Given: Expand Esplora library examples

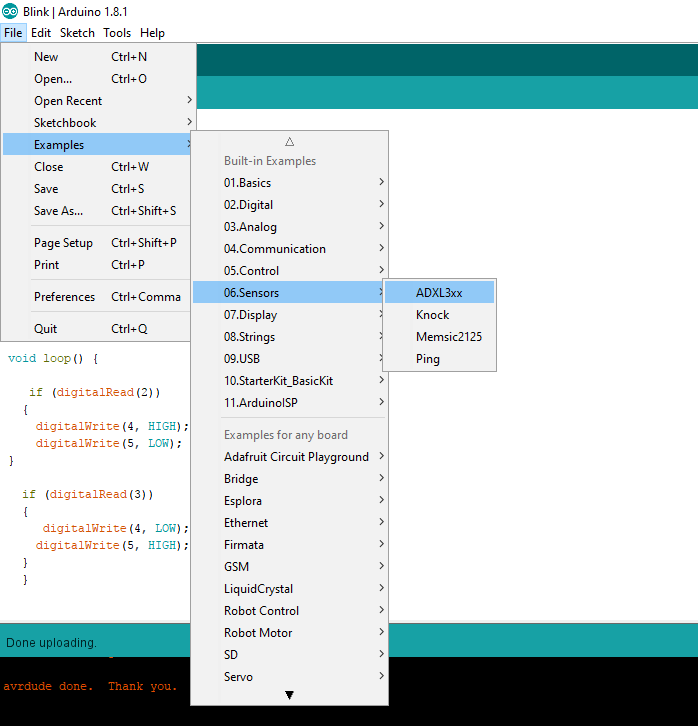Looking at the screenshot, I should pos(290,501).
